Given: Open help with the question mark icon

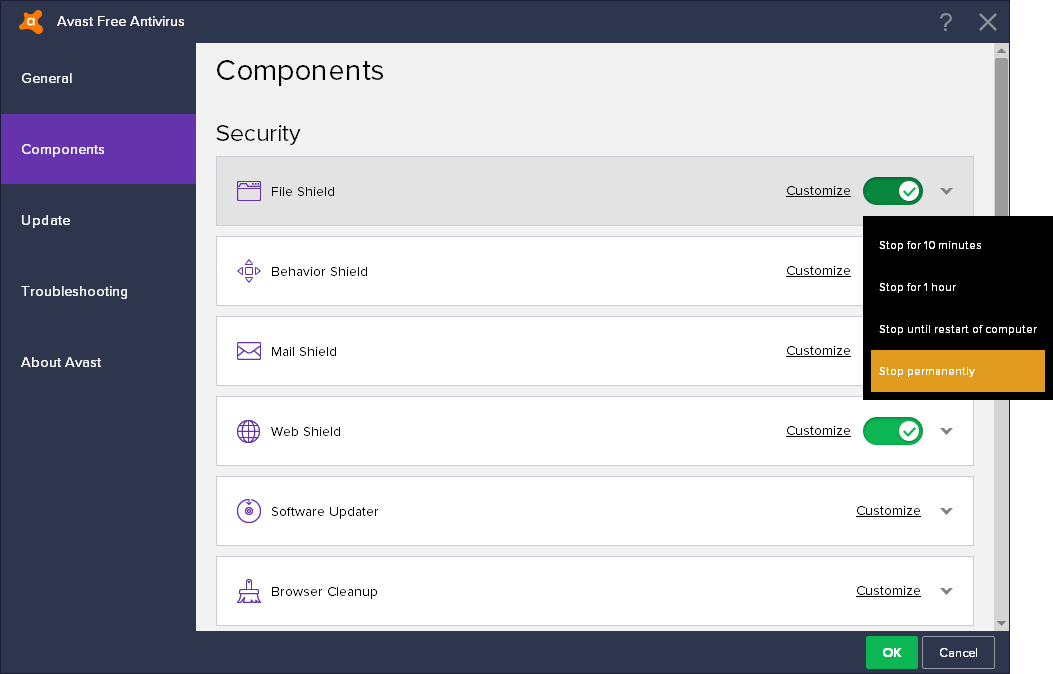Looking at the screenshot, I should (946, 22).
